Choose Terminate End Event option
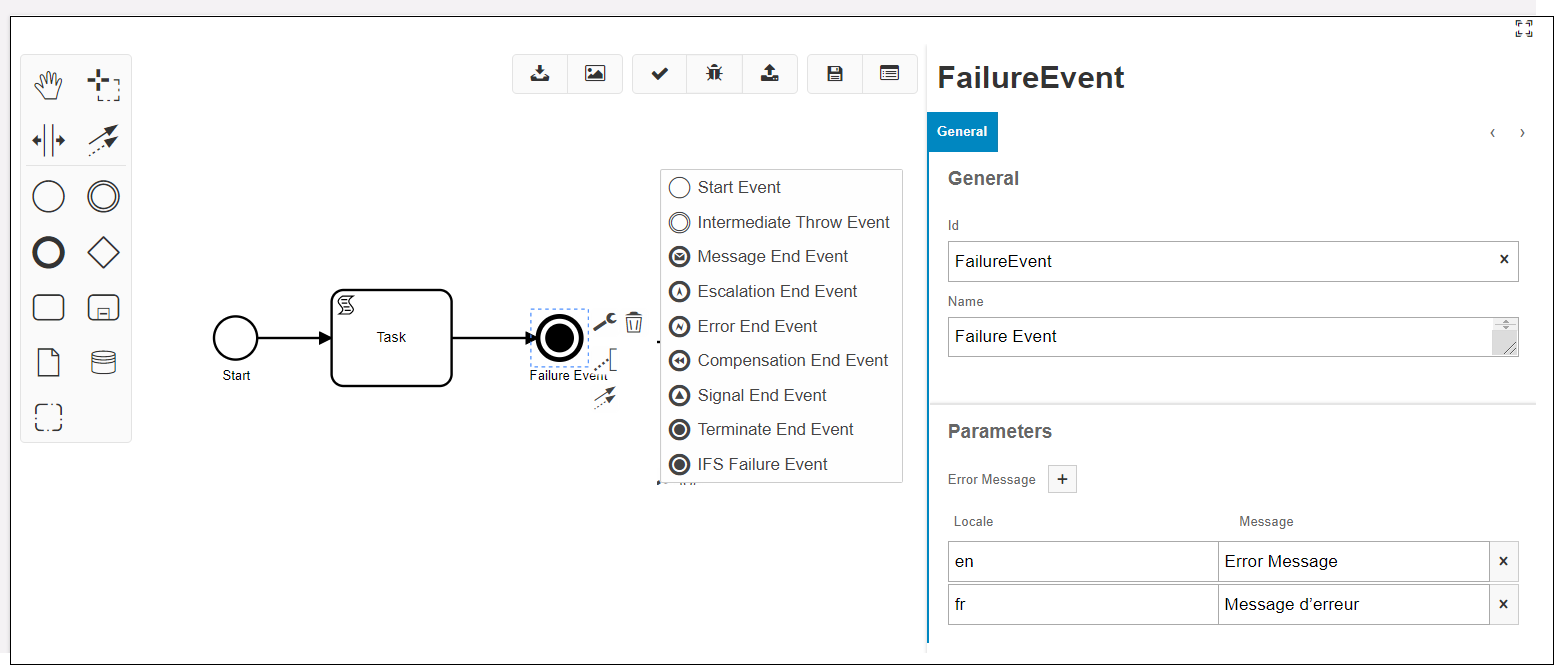Image resolution: width=1560 pixels, height=672 pixels. [775, 429]
